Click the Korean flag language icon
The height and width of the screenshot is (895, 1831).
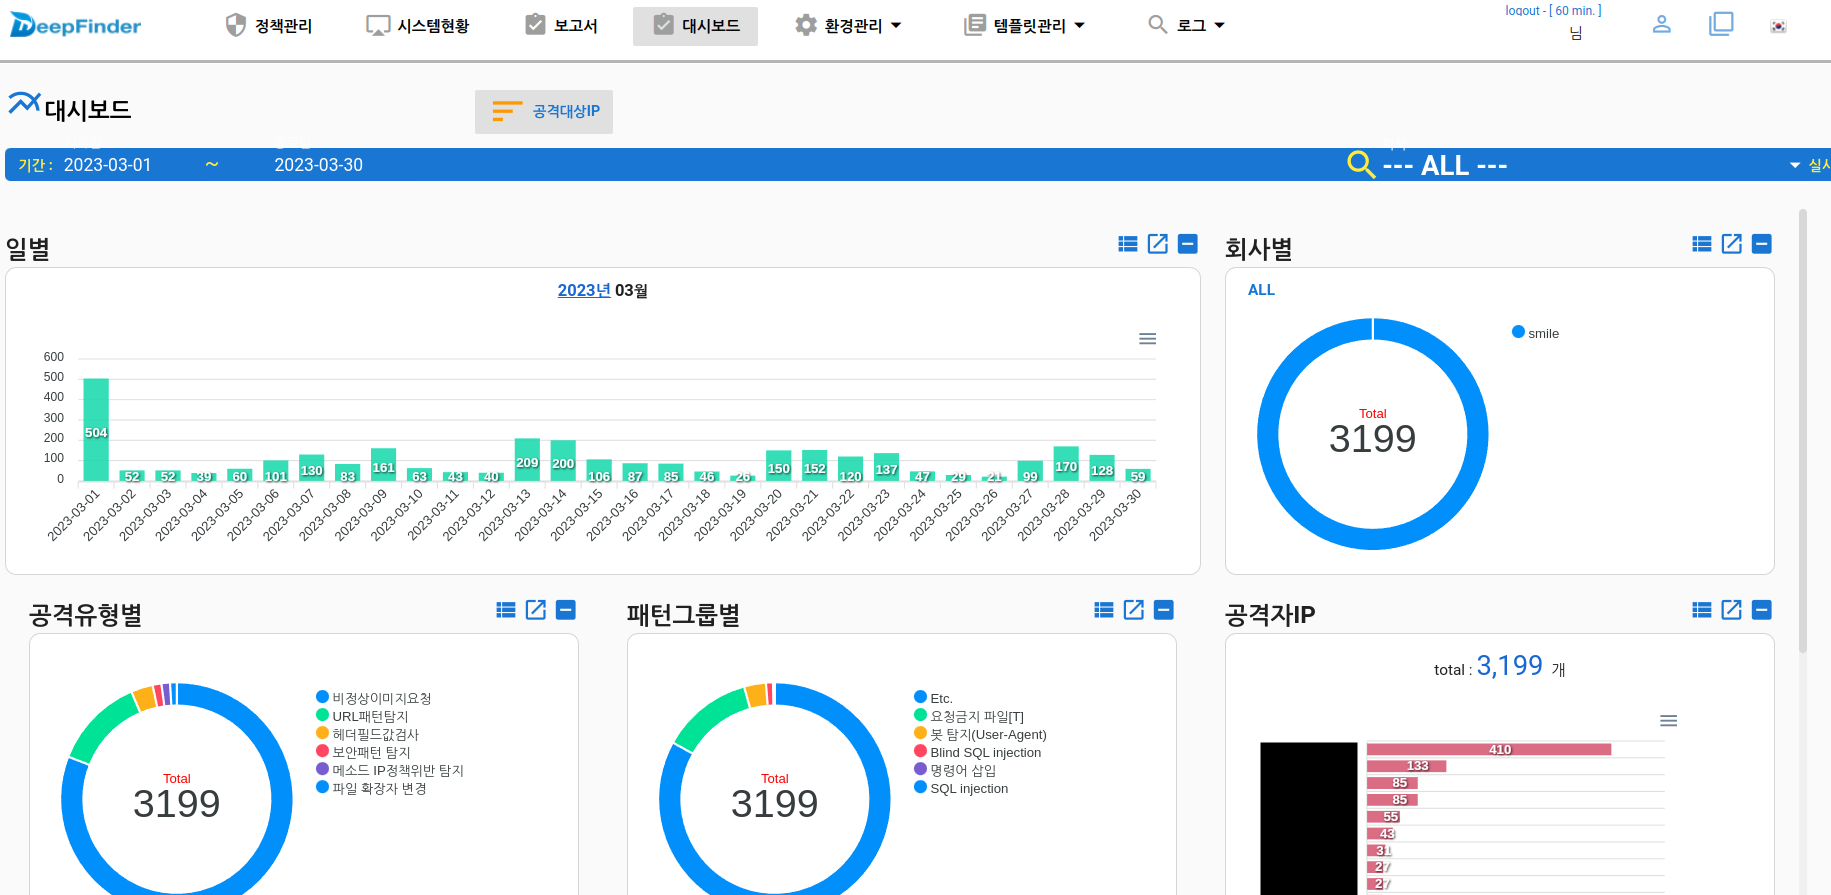point(1778,26)
